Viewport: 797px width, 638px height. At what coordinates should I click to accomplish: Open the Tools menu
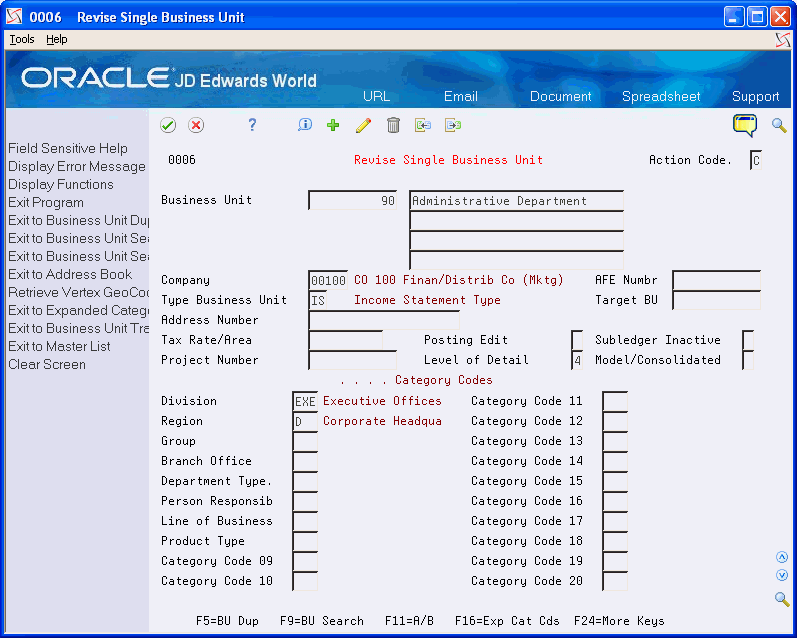pyautogui.click(x=22, y=39)
